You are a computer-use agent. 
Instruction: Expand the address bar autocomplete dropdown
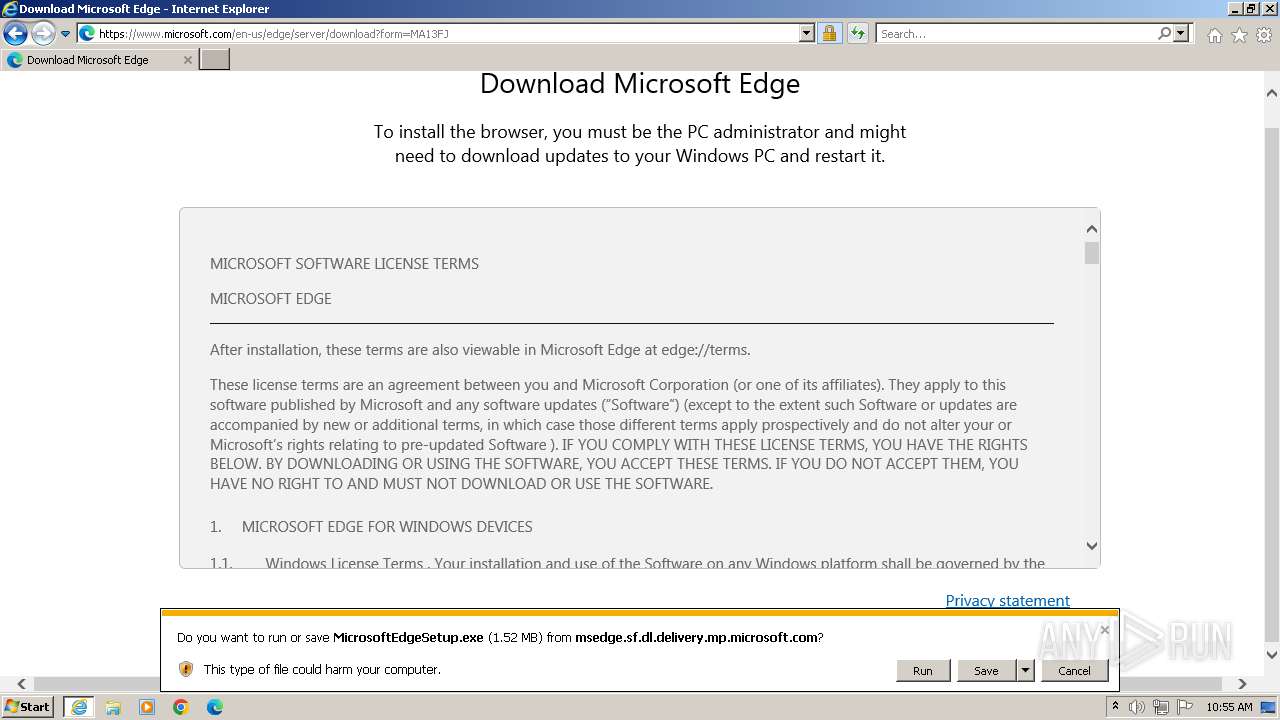tap(807, 34)
